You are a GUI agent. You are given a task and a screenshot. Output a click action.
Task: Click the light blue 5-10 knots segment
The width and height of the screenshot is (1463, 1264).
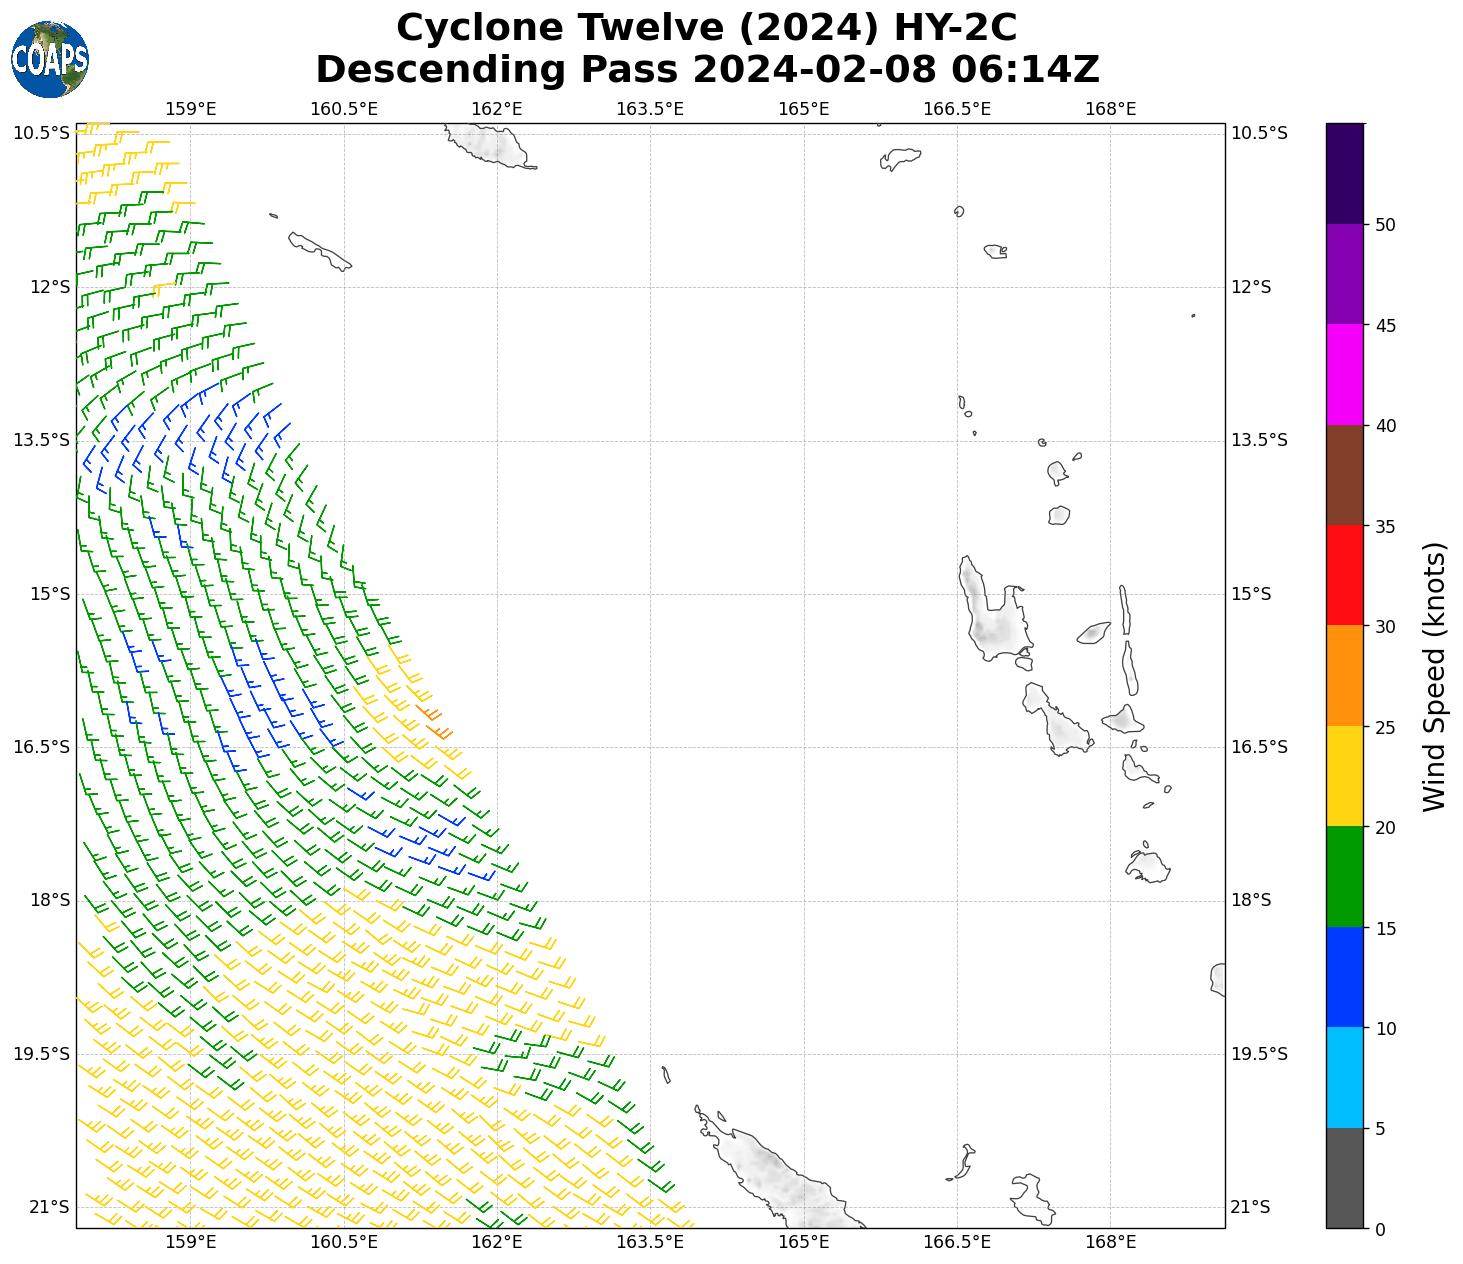[x=1344, y=1077]
